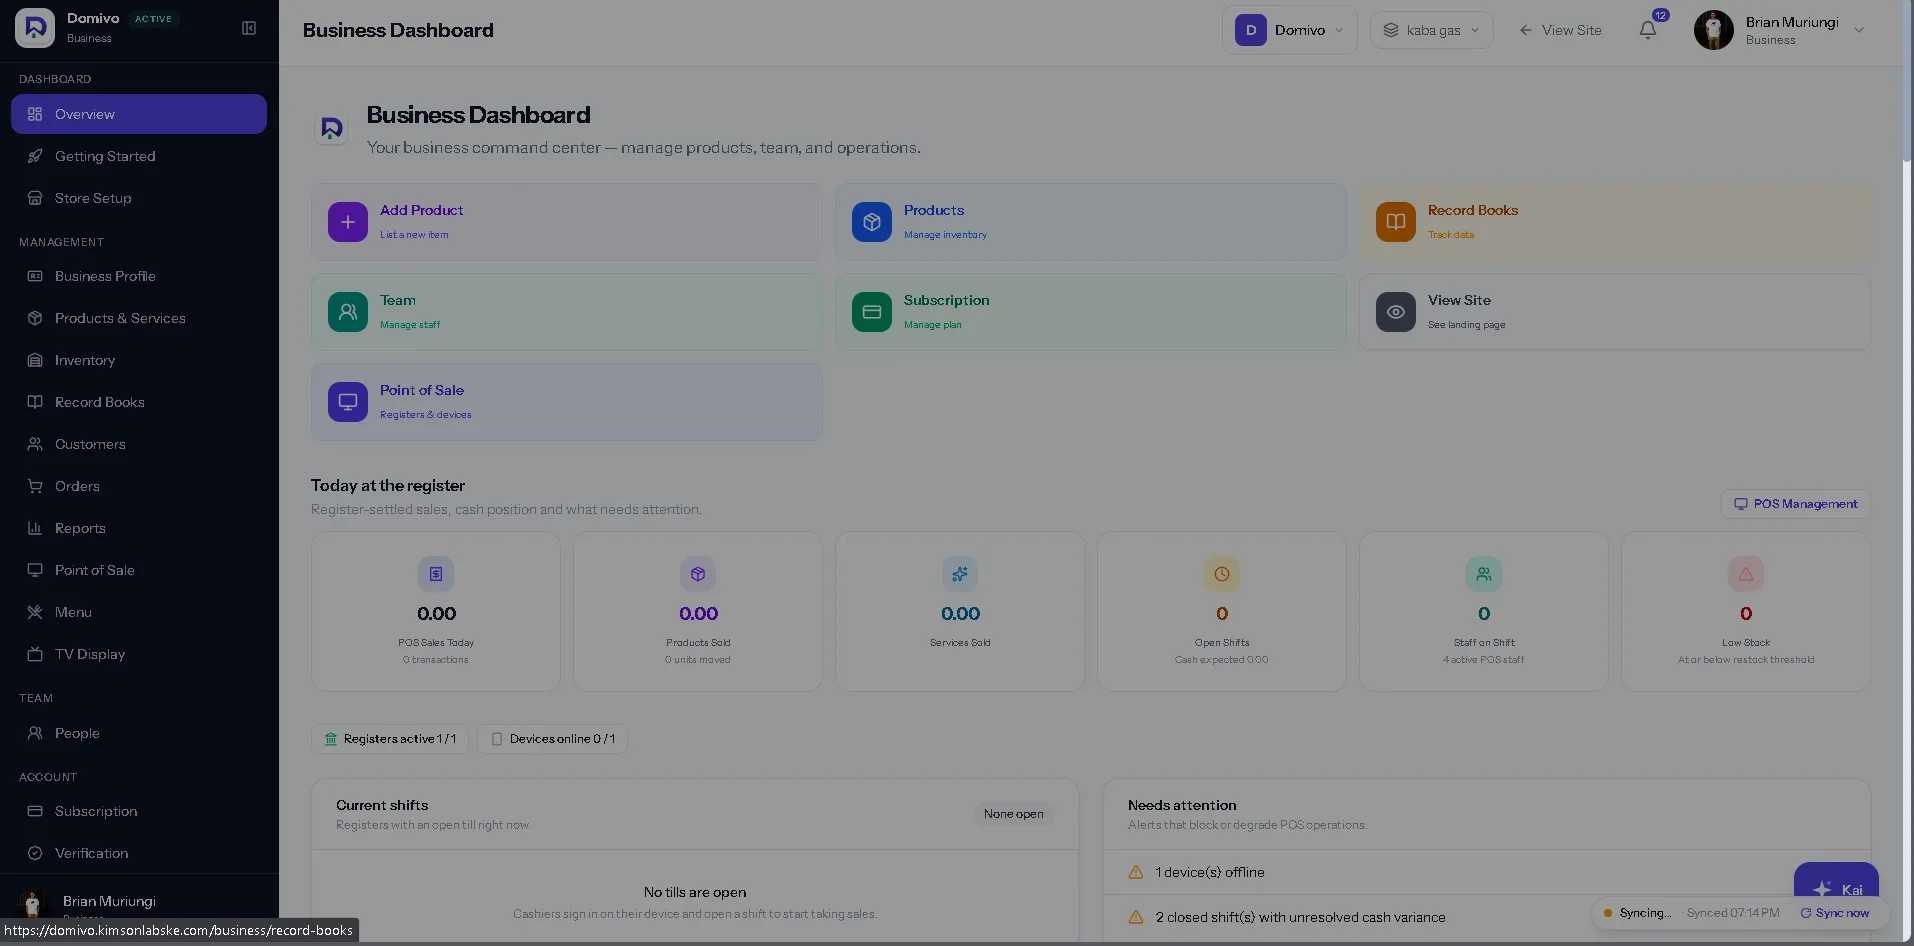Image resolution: width=1914 pixels, height=946 pixels.
Task: Click the Staff on Shift icon
Action: tap(1484, 574)
